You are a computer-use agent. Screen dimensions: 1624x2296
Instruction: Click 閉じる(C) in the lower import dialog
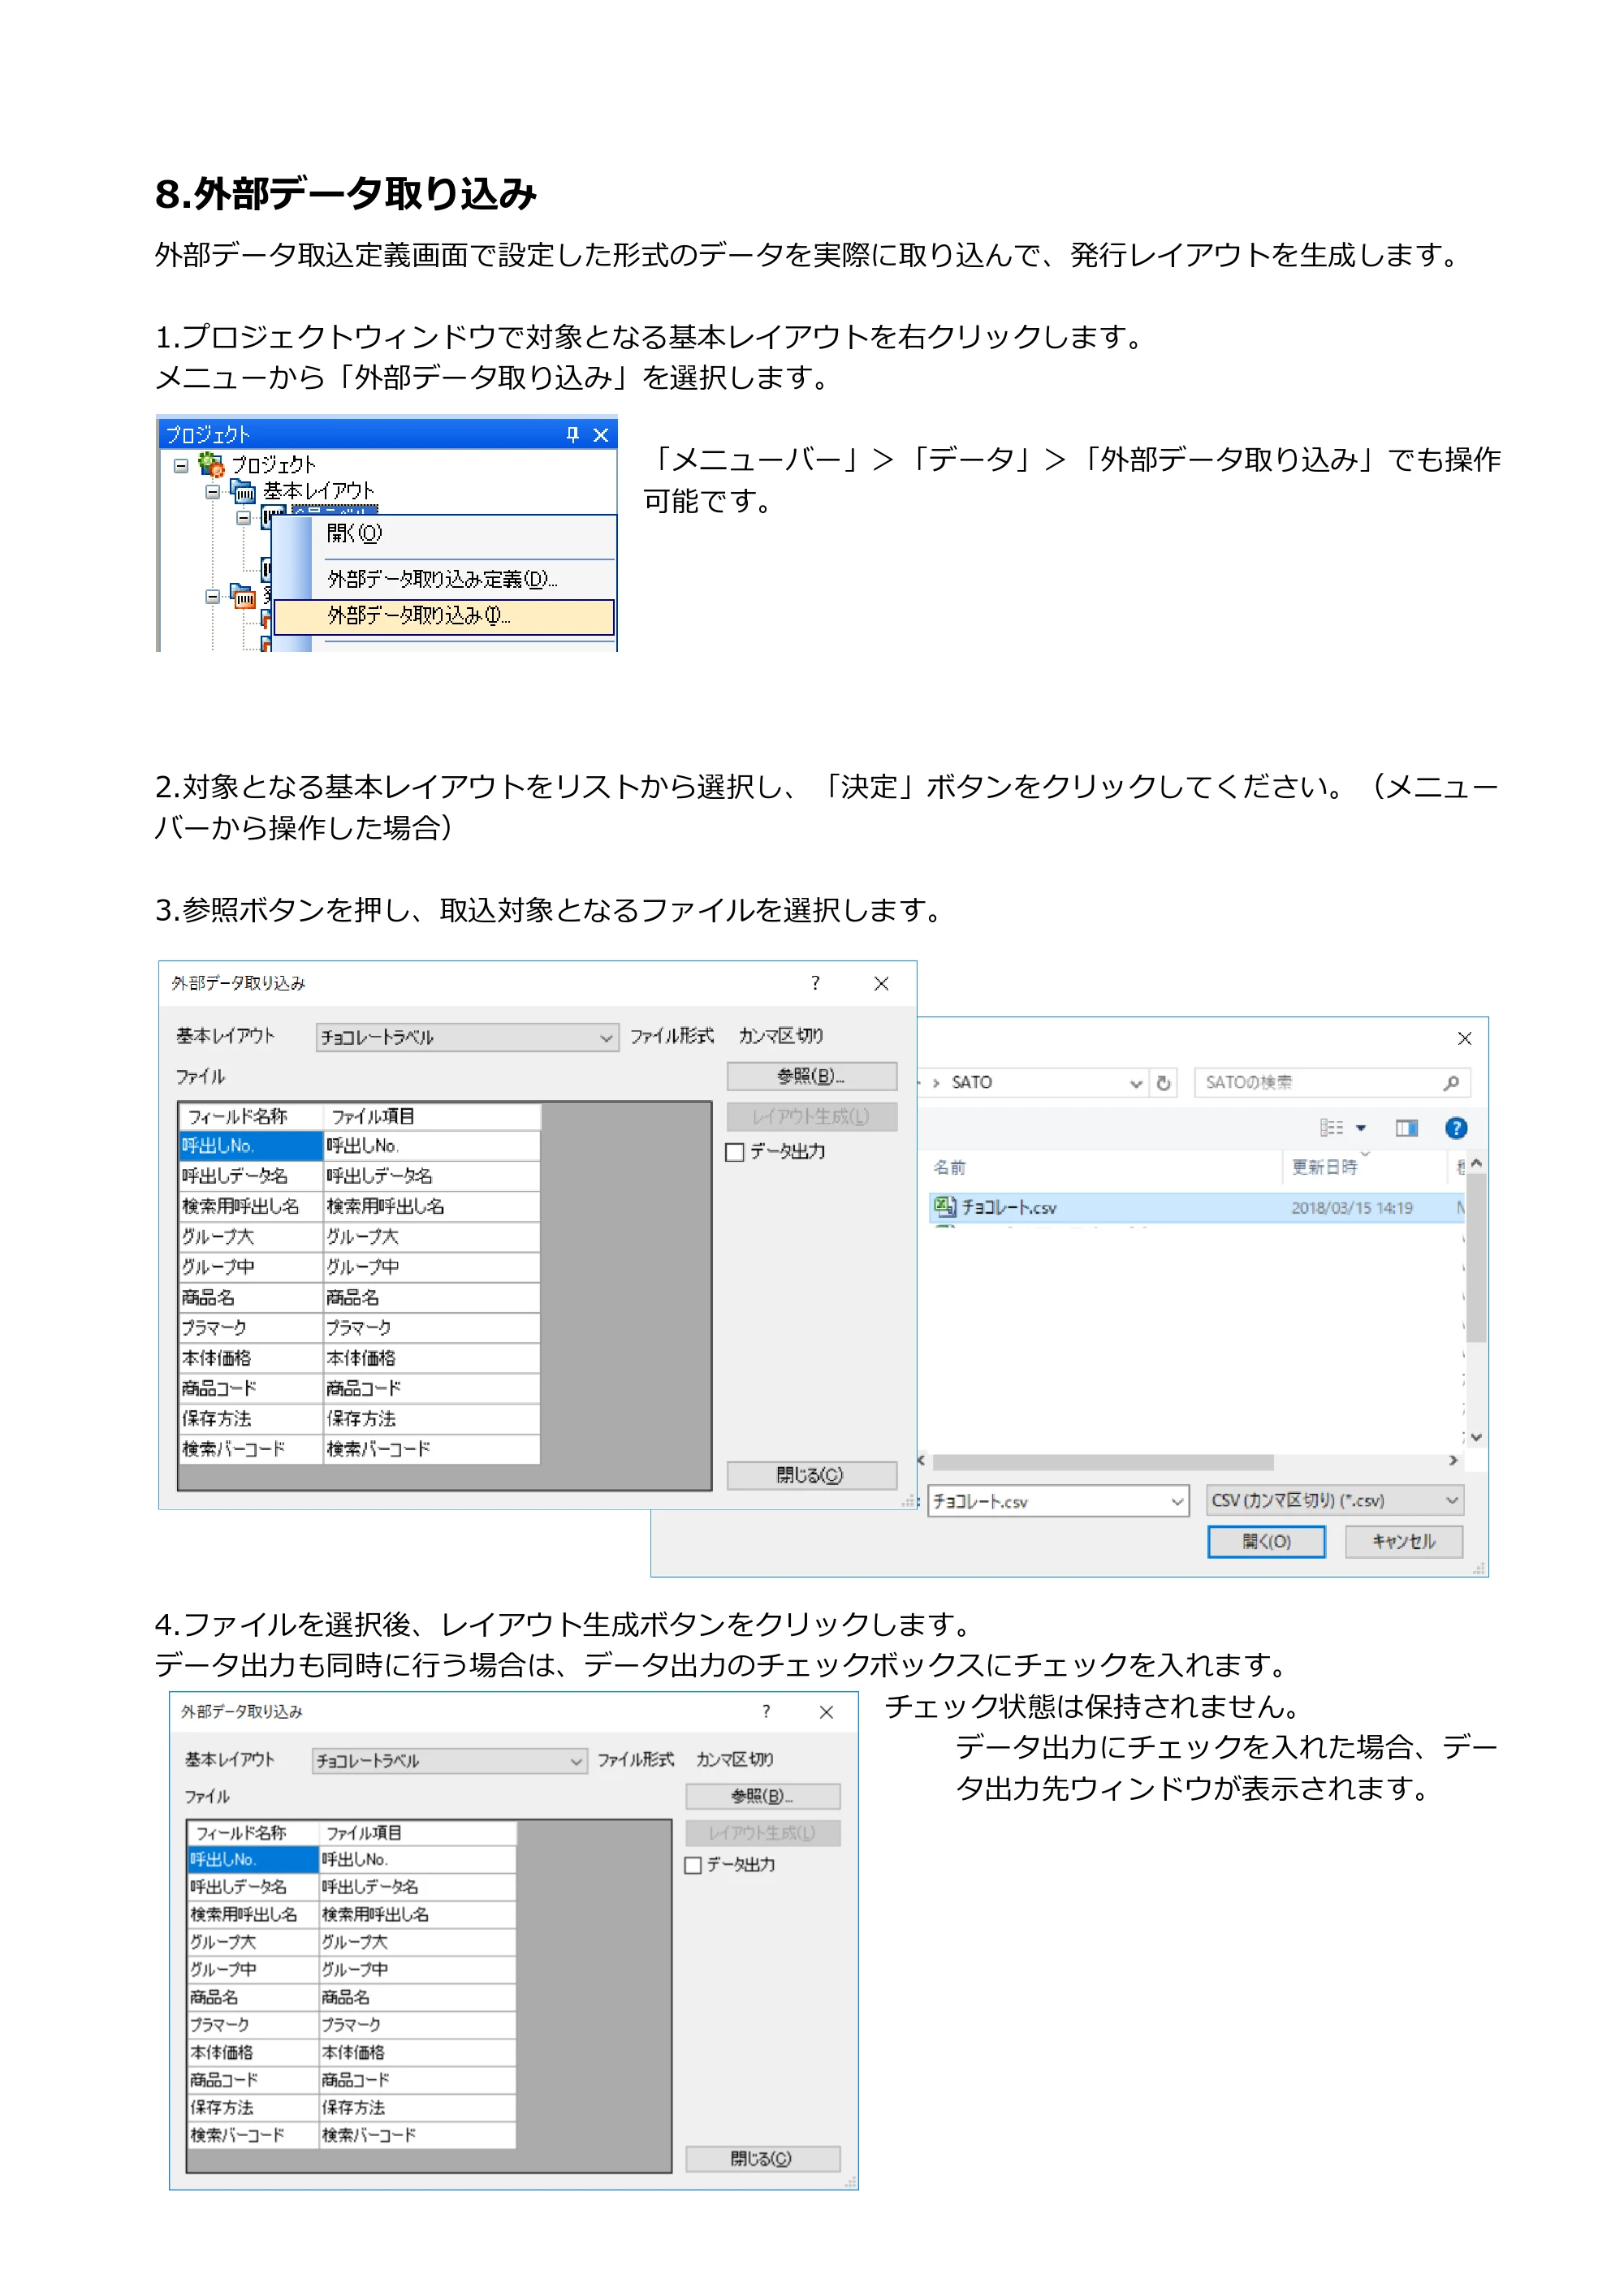click(x=763, y=2158)
